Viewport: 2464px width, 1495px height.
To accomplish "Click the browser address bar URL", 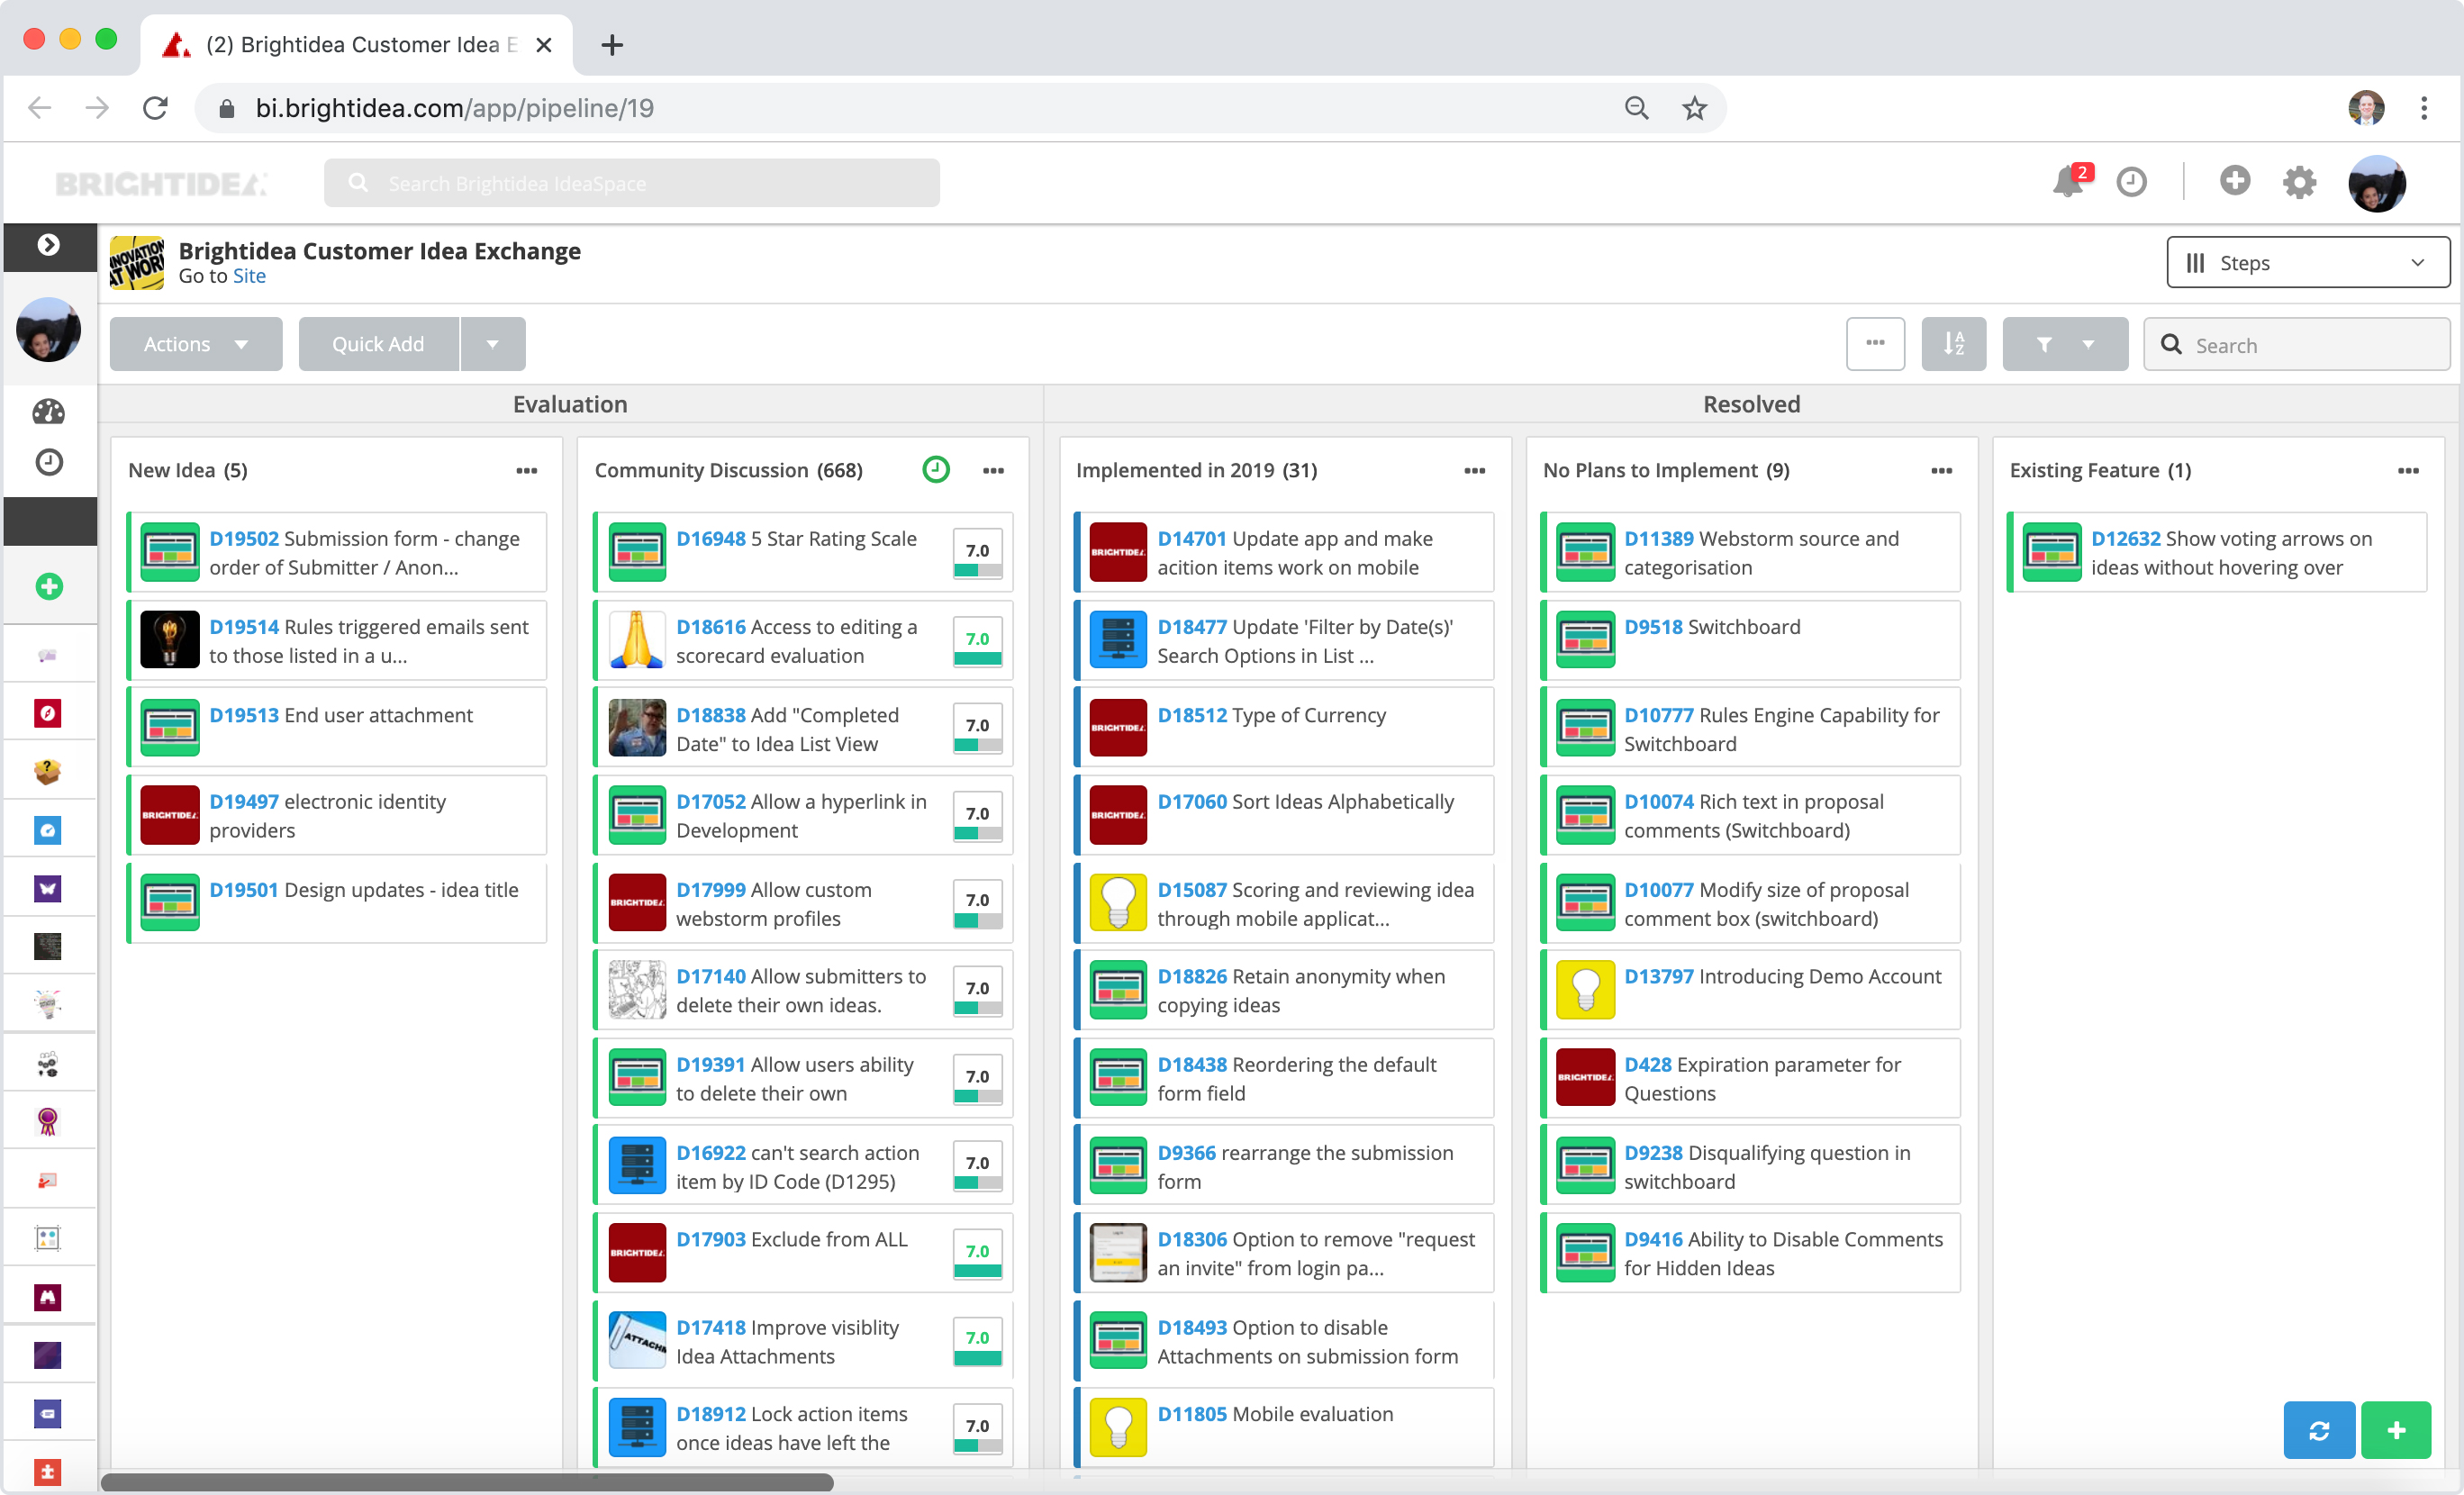I will click(x=454, y=108).
